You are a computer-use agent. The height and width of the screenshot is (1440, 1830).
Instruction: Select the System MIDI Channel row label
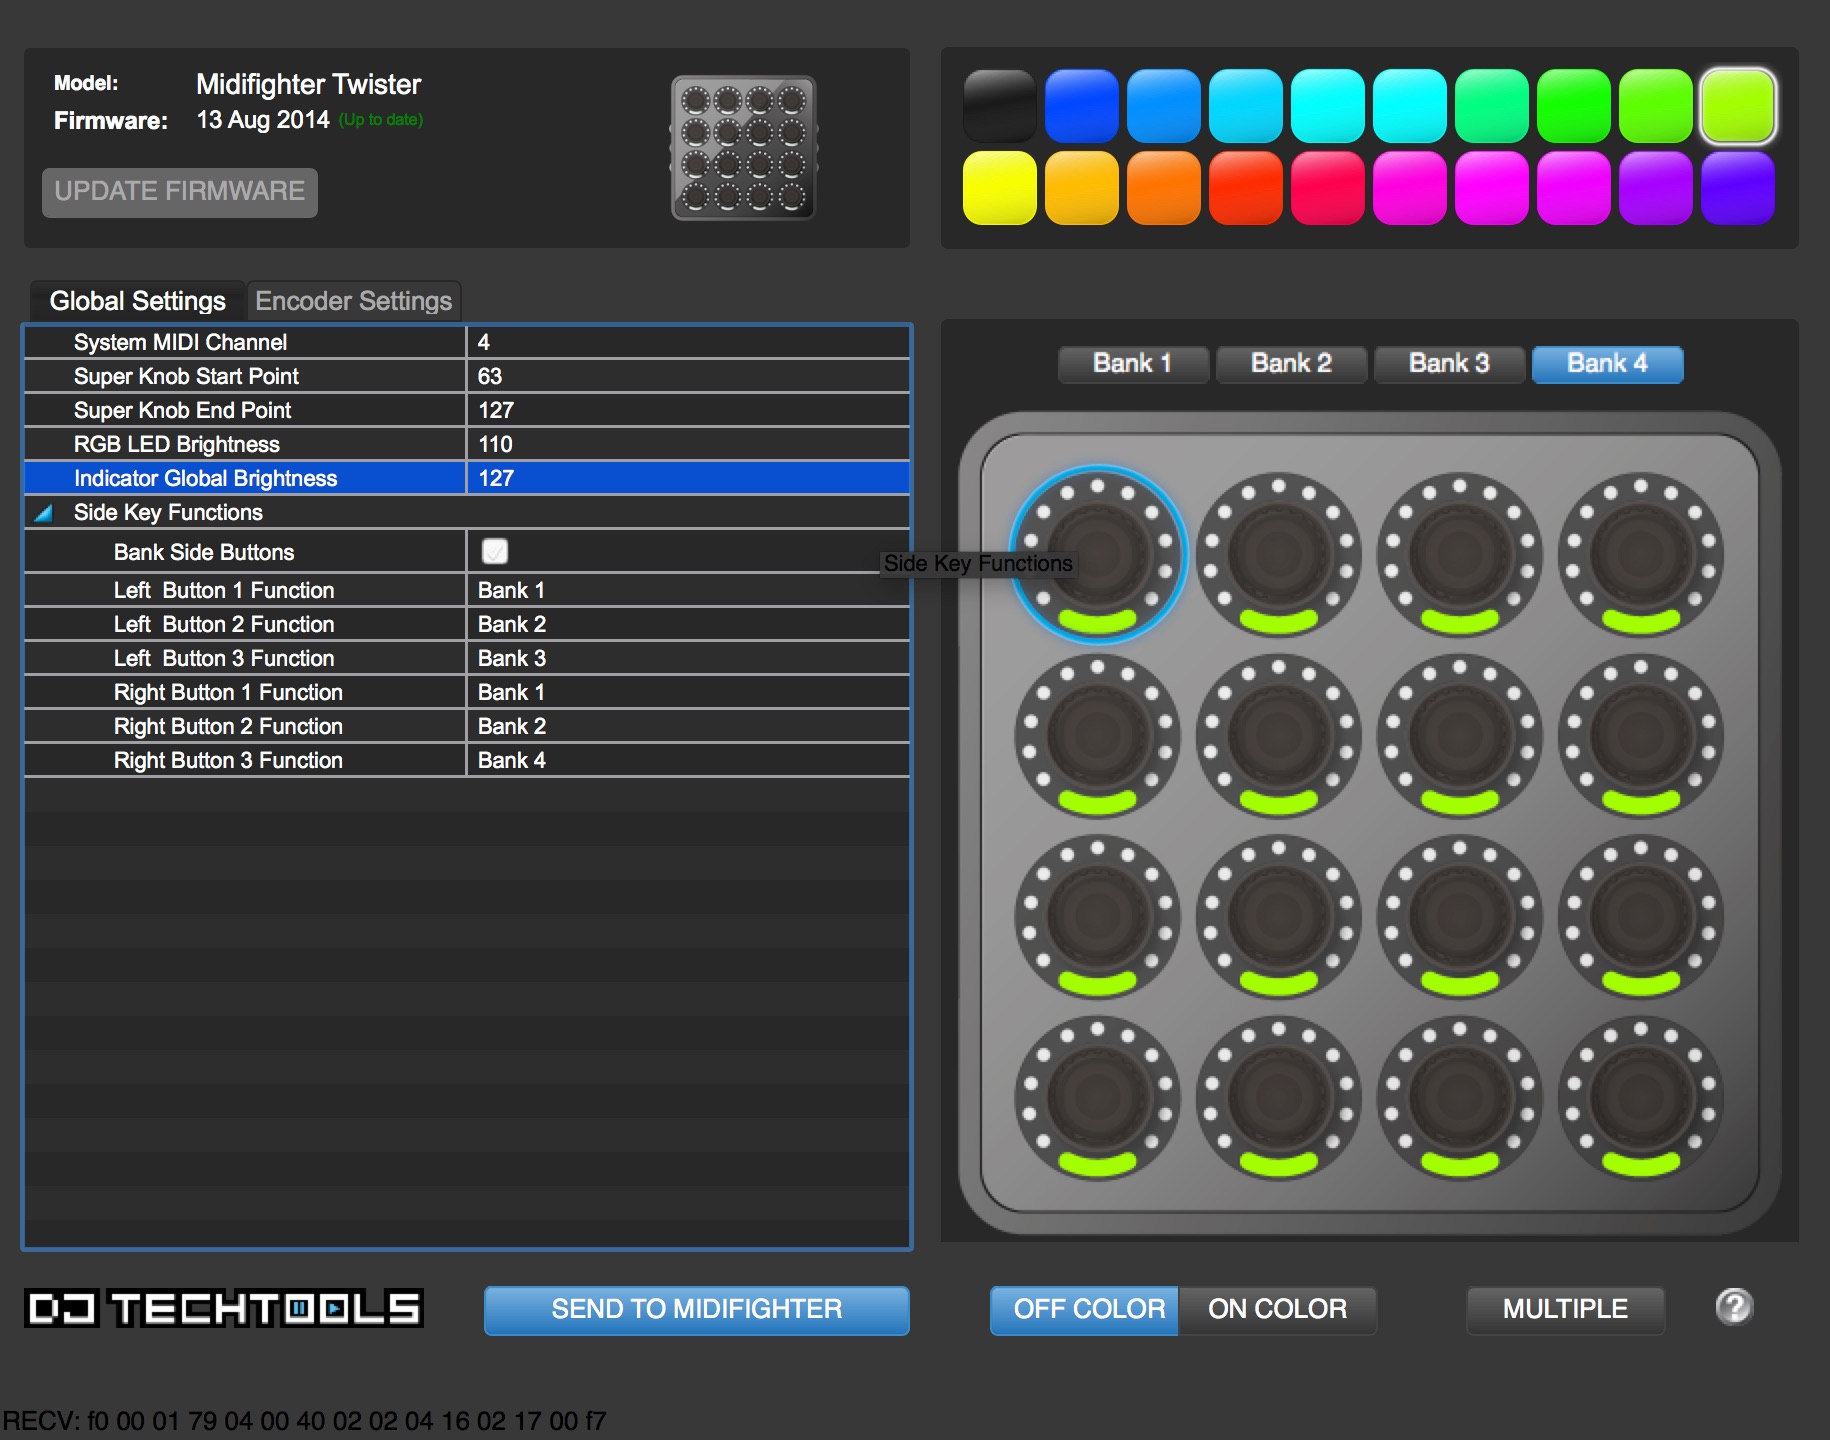(x=180, y=342)
